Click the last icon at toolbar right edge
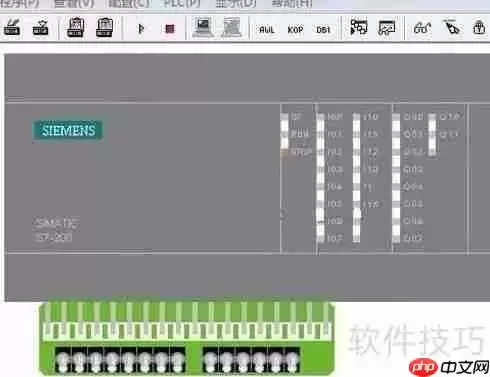 (479, 28)
